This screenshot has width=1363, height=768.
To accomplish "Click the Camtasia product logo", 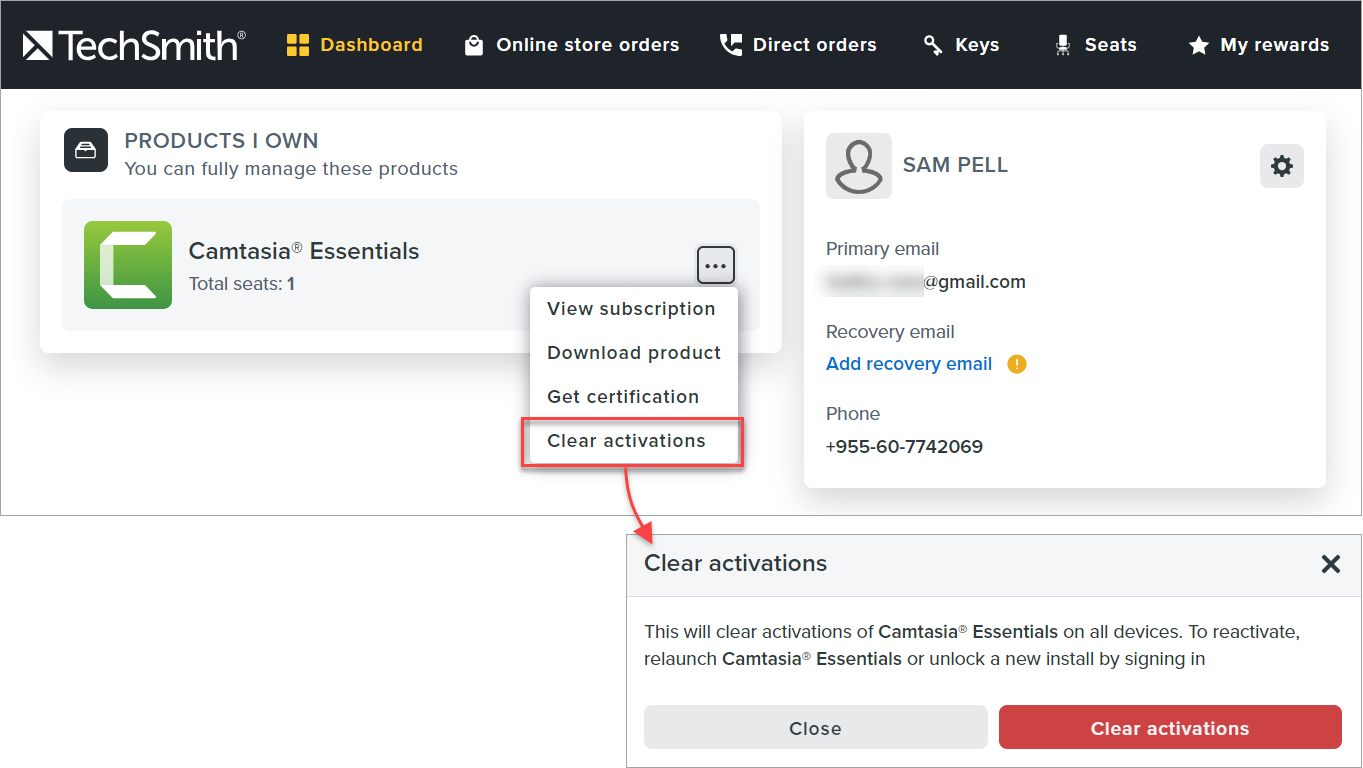I will [128, 265].
